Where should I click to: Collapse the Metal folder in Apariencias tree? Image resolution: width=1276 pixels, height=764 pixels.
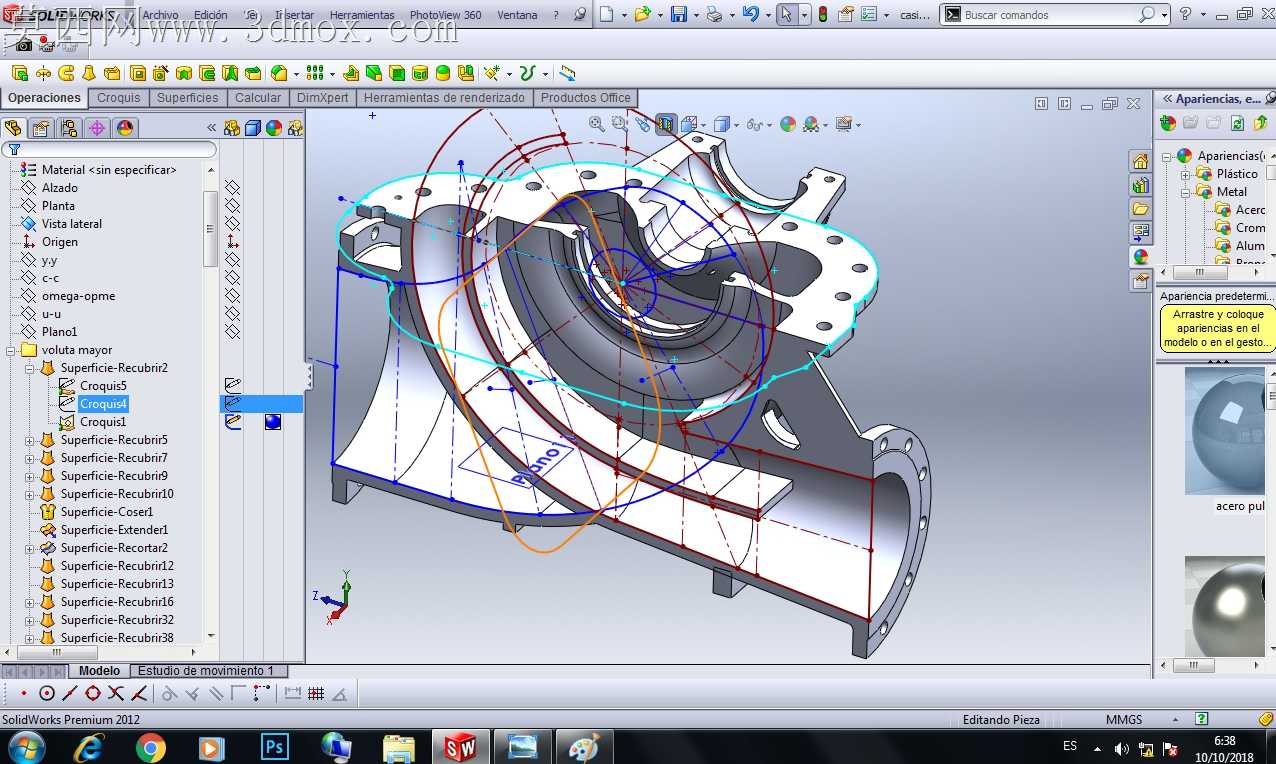[1187, 192]
